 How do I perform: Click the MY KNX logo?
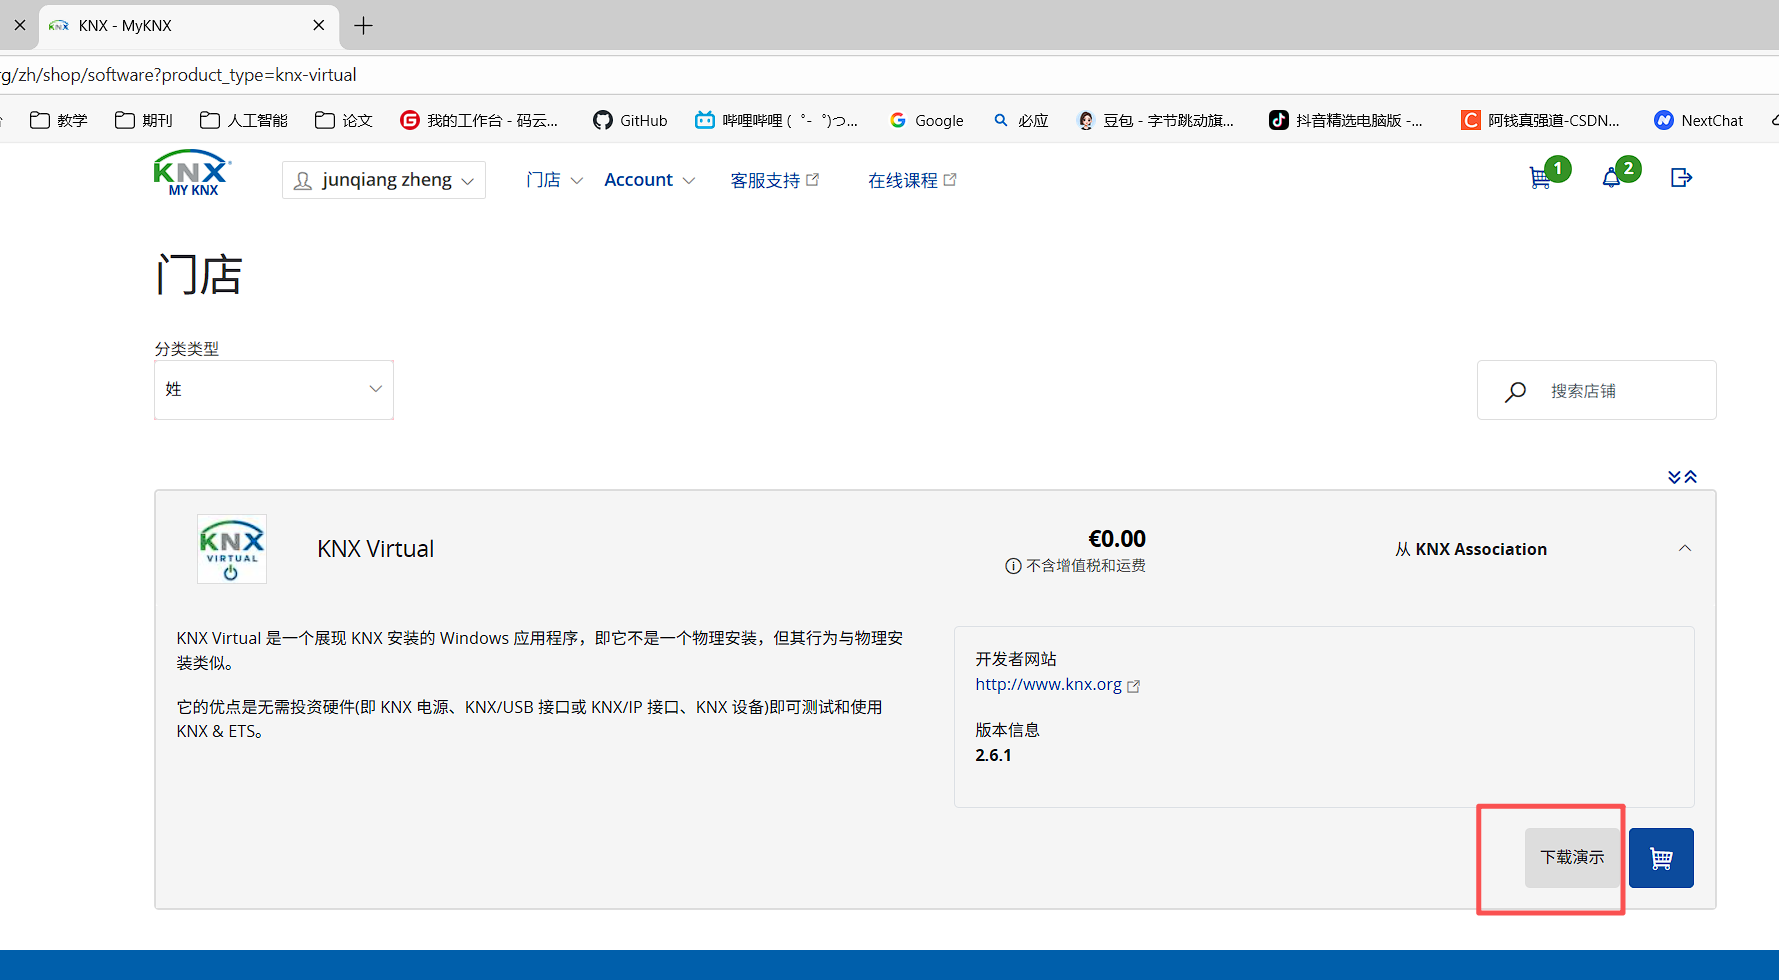193,173
